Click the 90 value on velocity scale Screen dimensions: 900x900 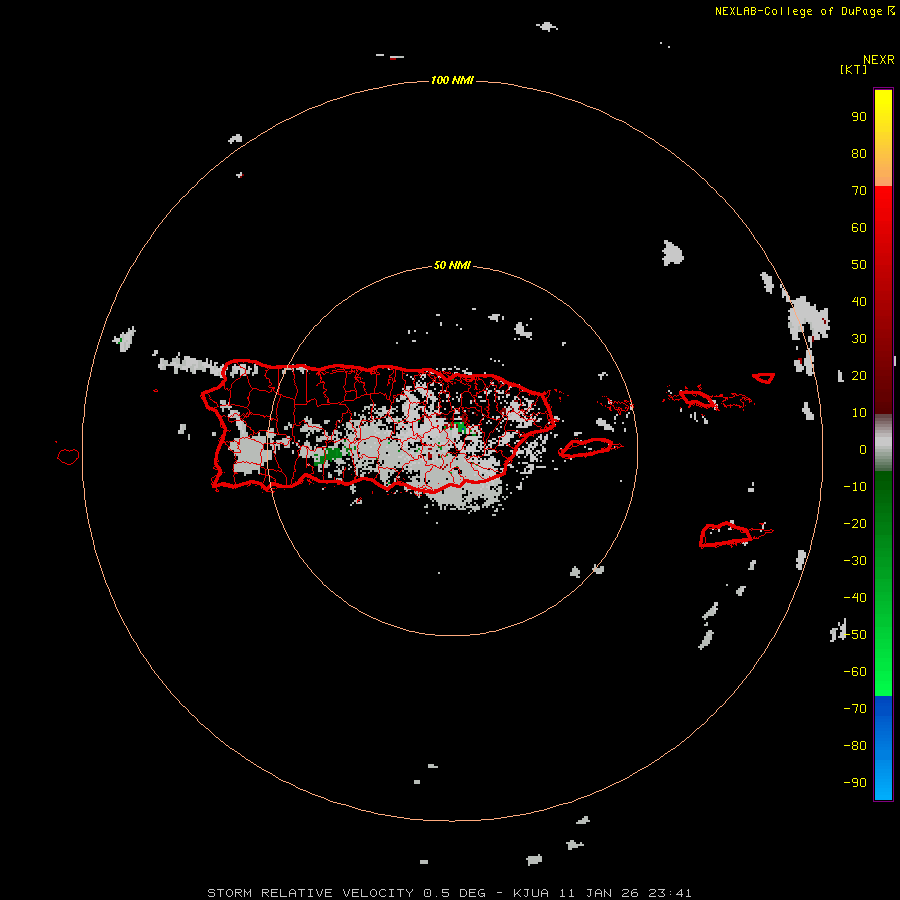(x=859, y=117)
